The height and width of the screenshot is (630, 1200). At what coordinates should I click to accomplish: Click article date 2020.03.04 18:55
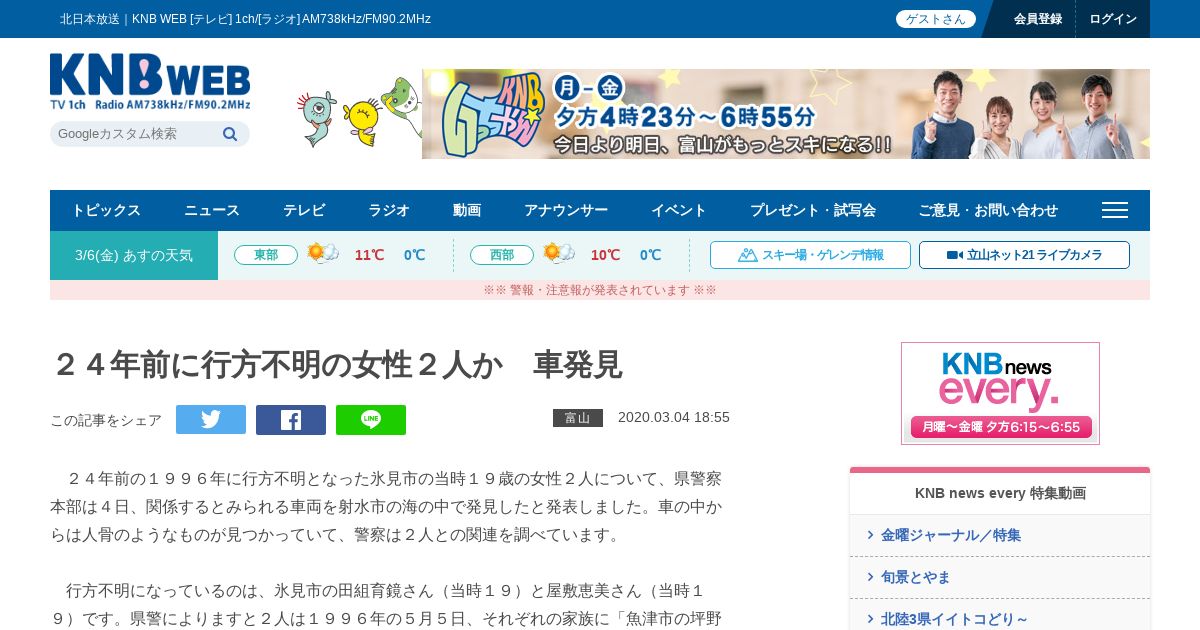pos(674,417)
